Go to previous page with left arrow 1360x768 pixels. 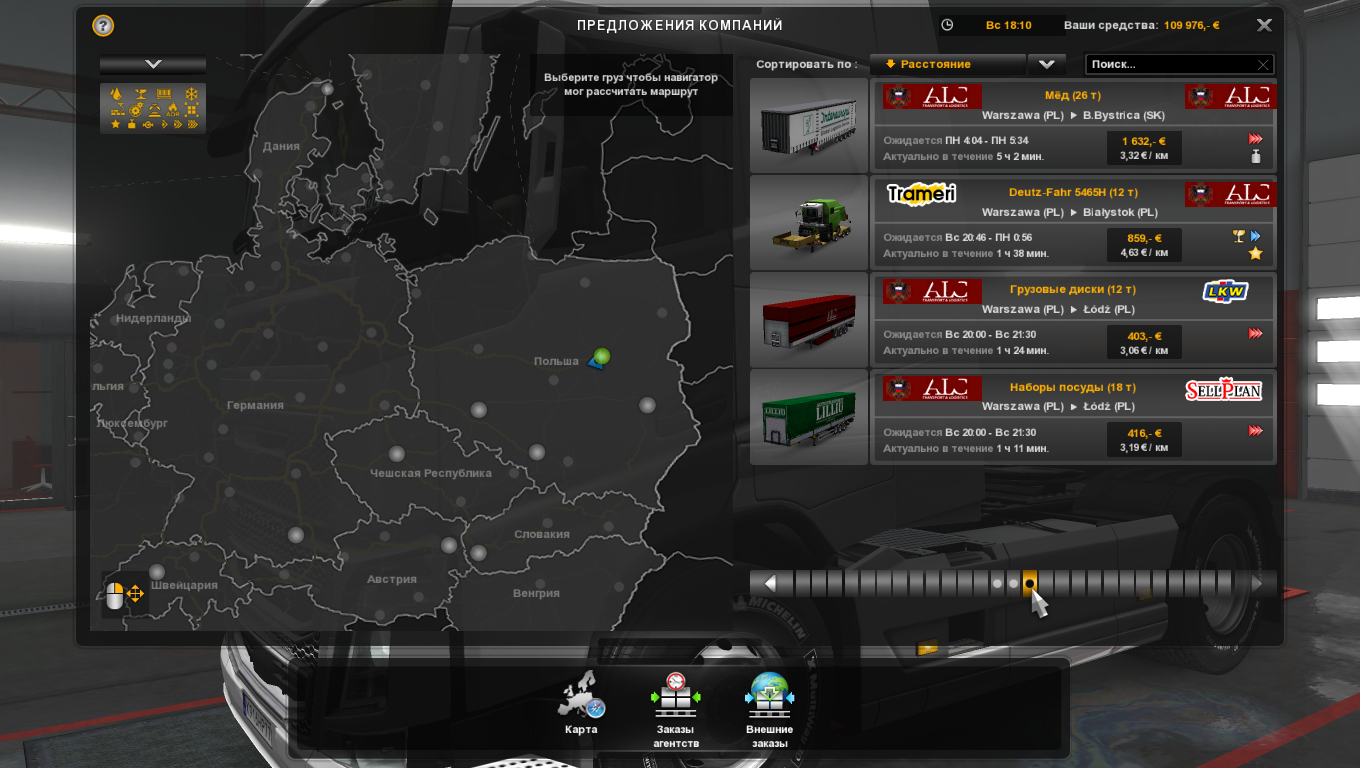pos(770,583)
